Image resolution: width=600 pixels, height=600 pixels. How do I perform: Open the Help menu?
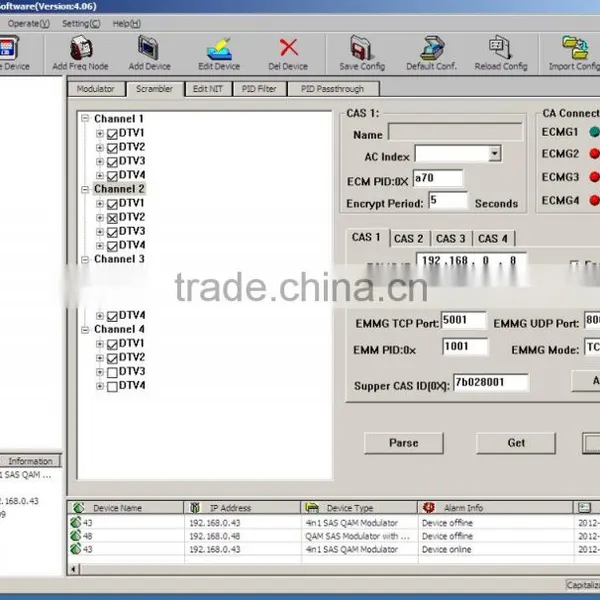pos(127,24)
